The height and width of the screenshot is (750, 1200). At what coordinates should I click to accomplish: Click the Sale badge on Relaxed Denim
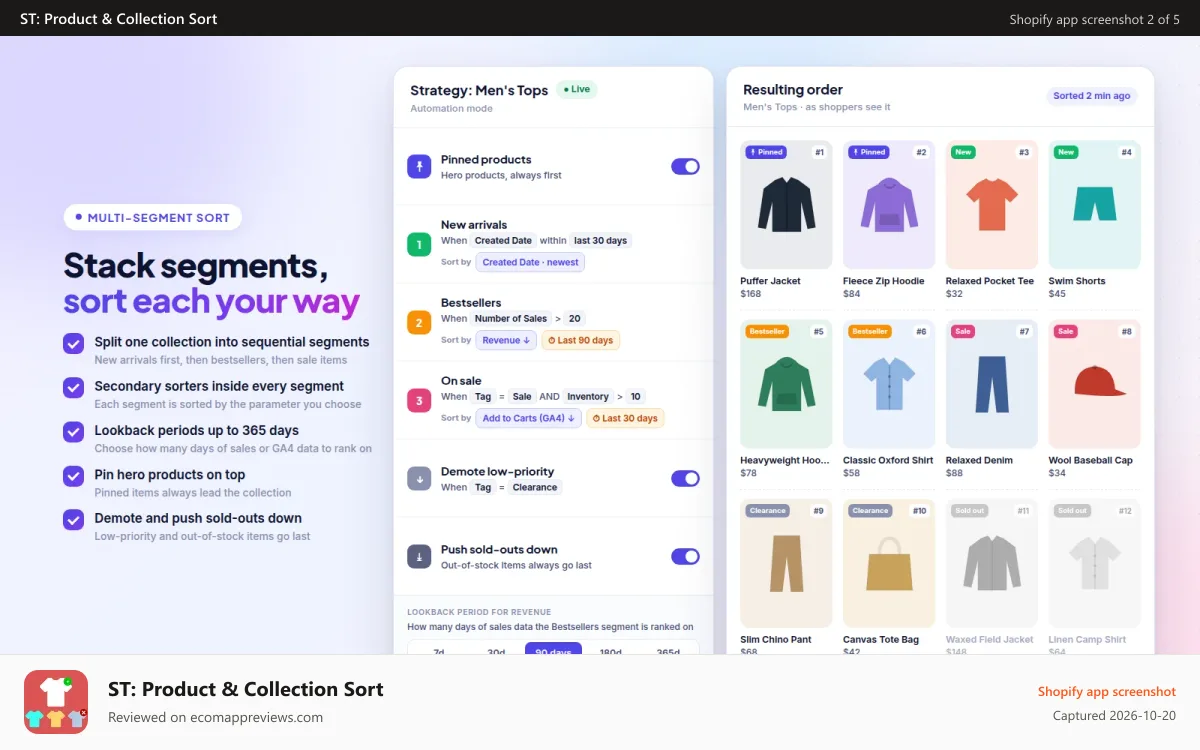point(963,331)
